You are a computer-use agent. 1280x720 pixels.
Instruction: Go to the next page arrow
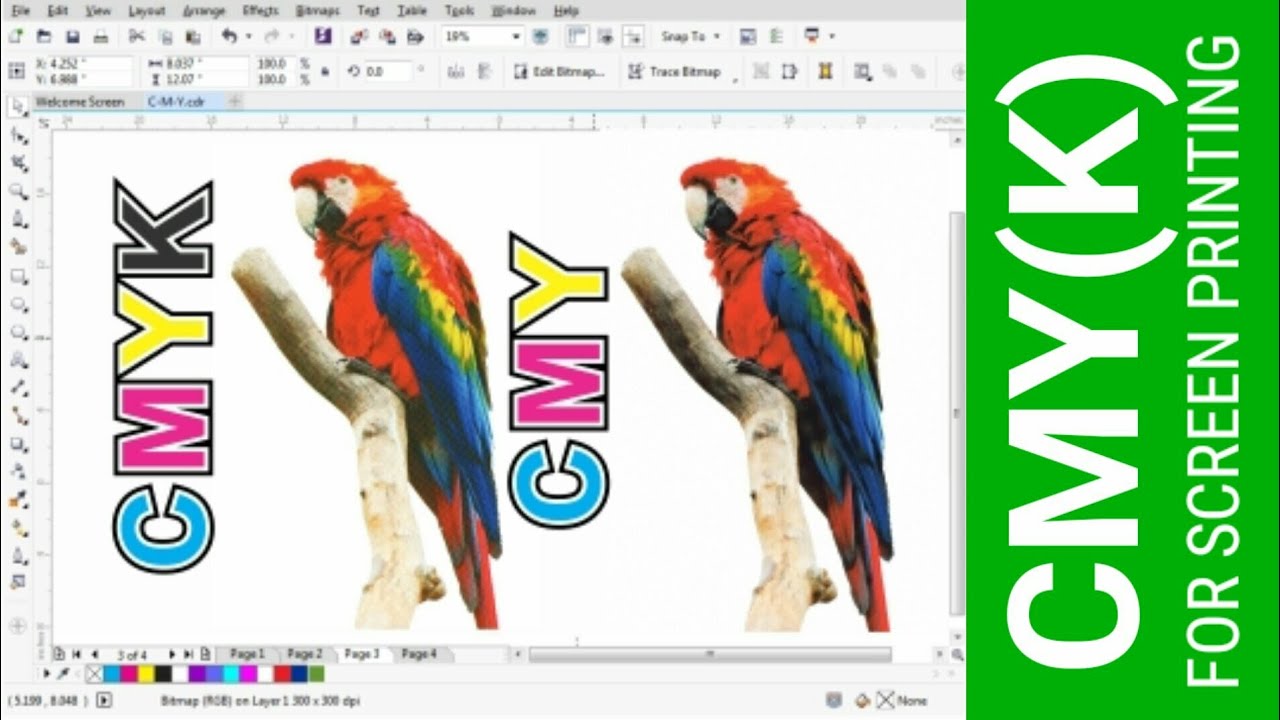172,654
